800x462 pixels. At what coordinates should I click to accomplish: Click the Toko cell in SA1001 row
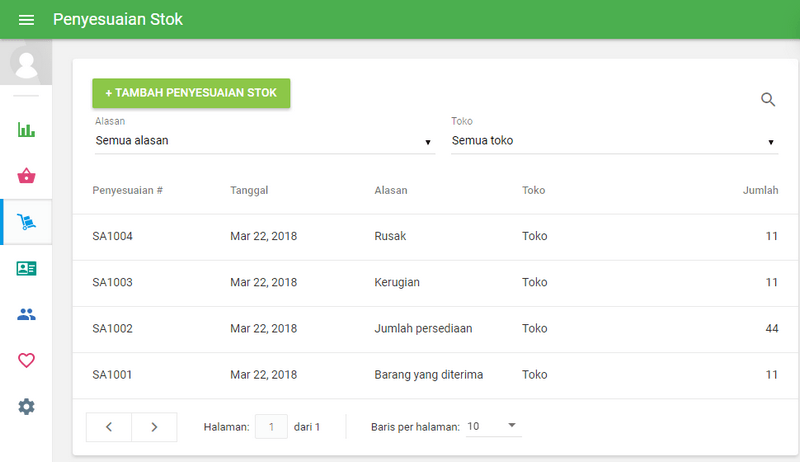(535, 375)
